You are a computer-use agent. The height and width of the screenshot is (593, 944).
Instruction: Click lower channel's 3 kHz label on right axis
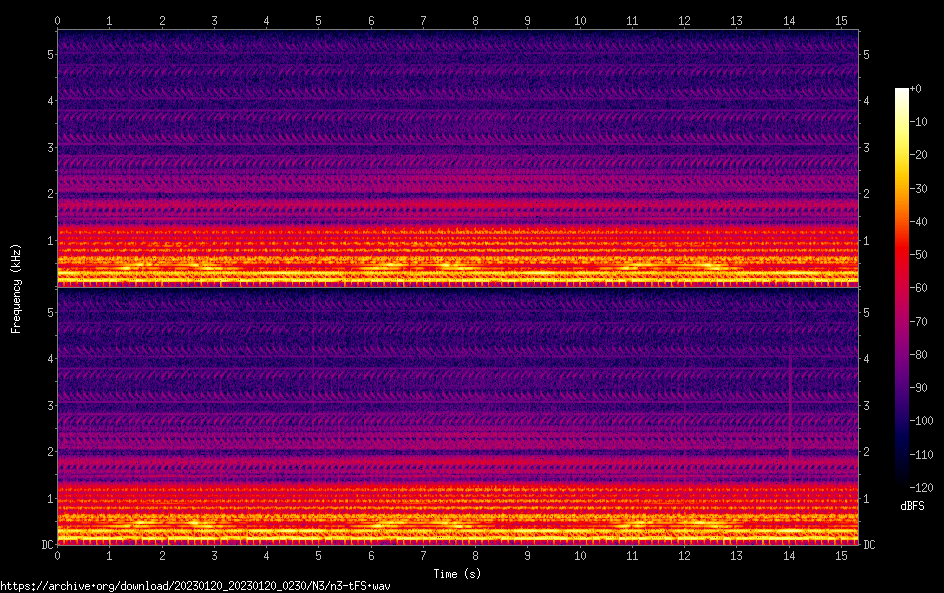click(x=866, y=405)
